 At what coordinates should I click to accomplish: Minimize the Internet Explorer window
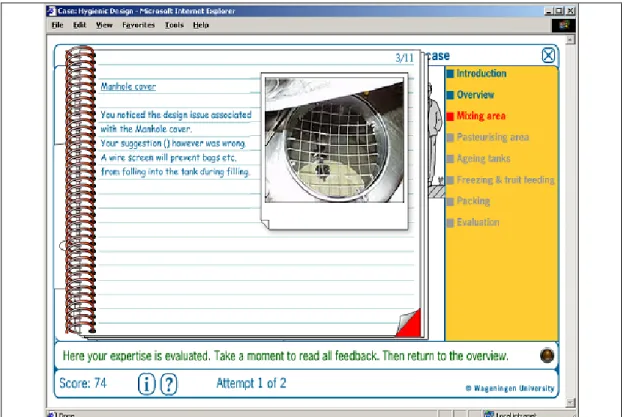(x=549, y=11)
